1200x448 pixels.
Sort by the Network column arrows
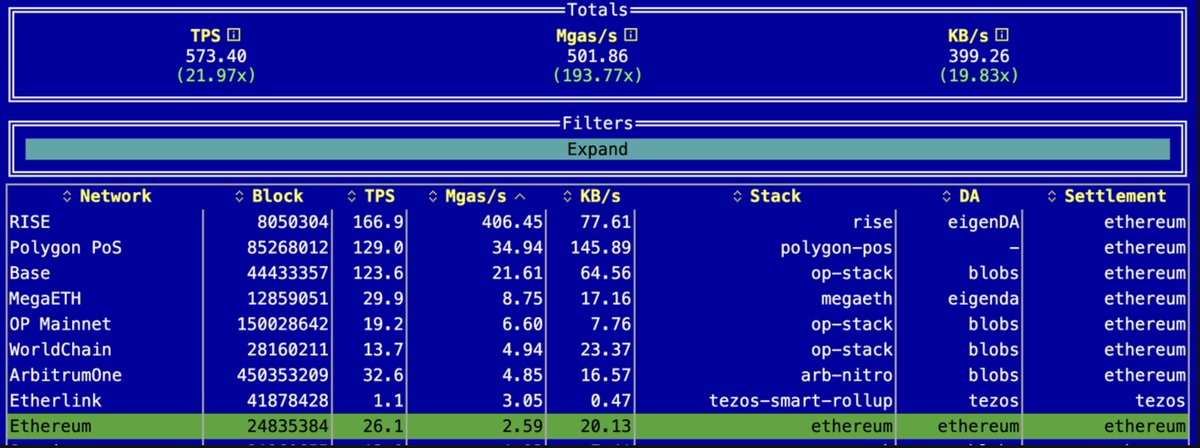[67, 196]
